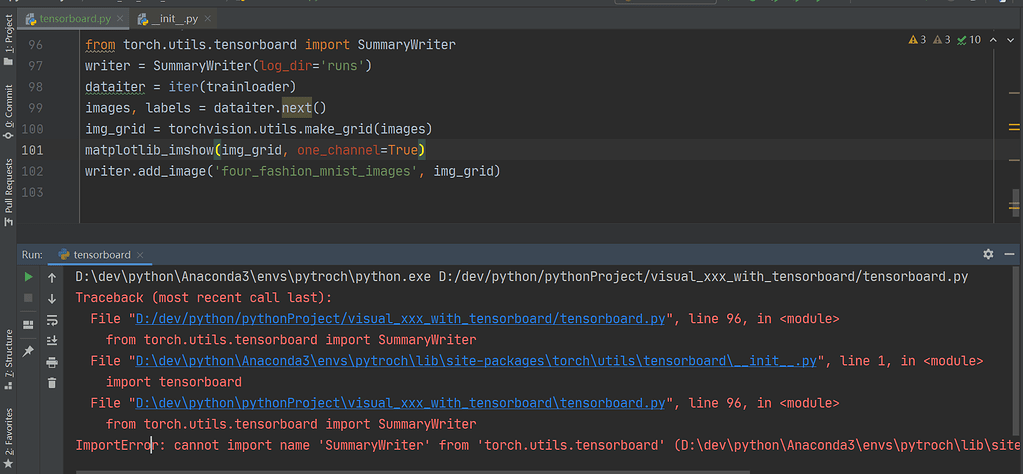Hide the Run tool window
Image resolution: width=1023 pixels, height=474 pixels.
point(1009,254)
